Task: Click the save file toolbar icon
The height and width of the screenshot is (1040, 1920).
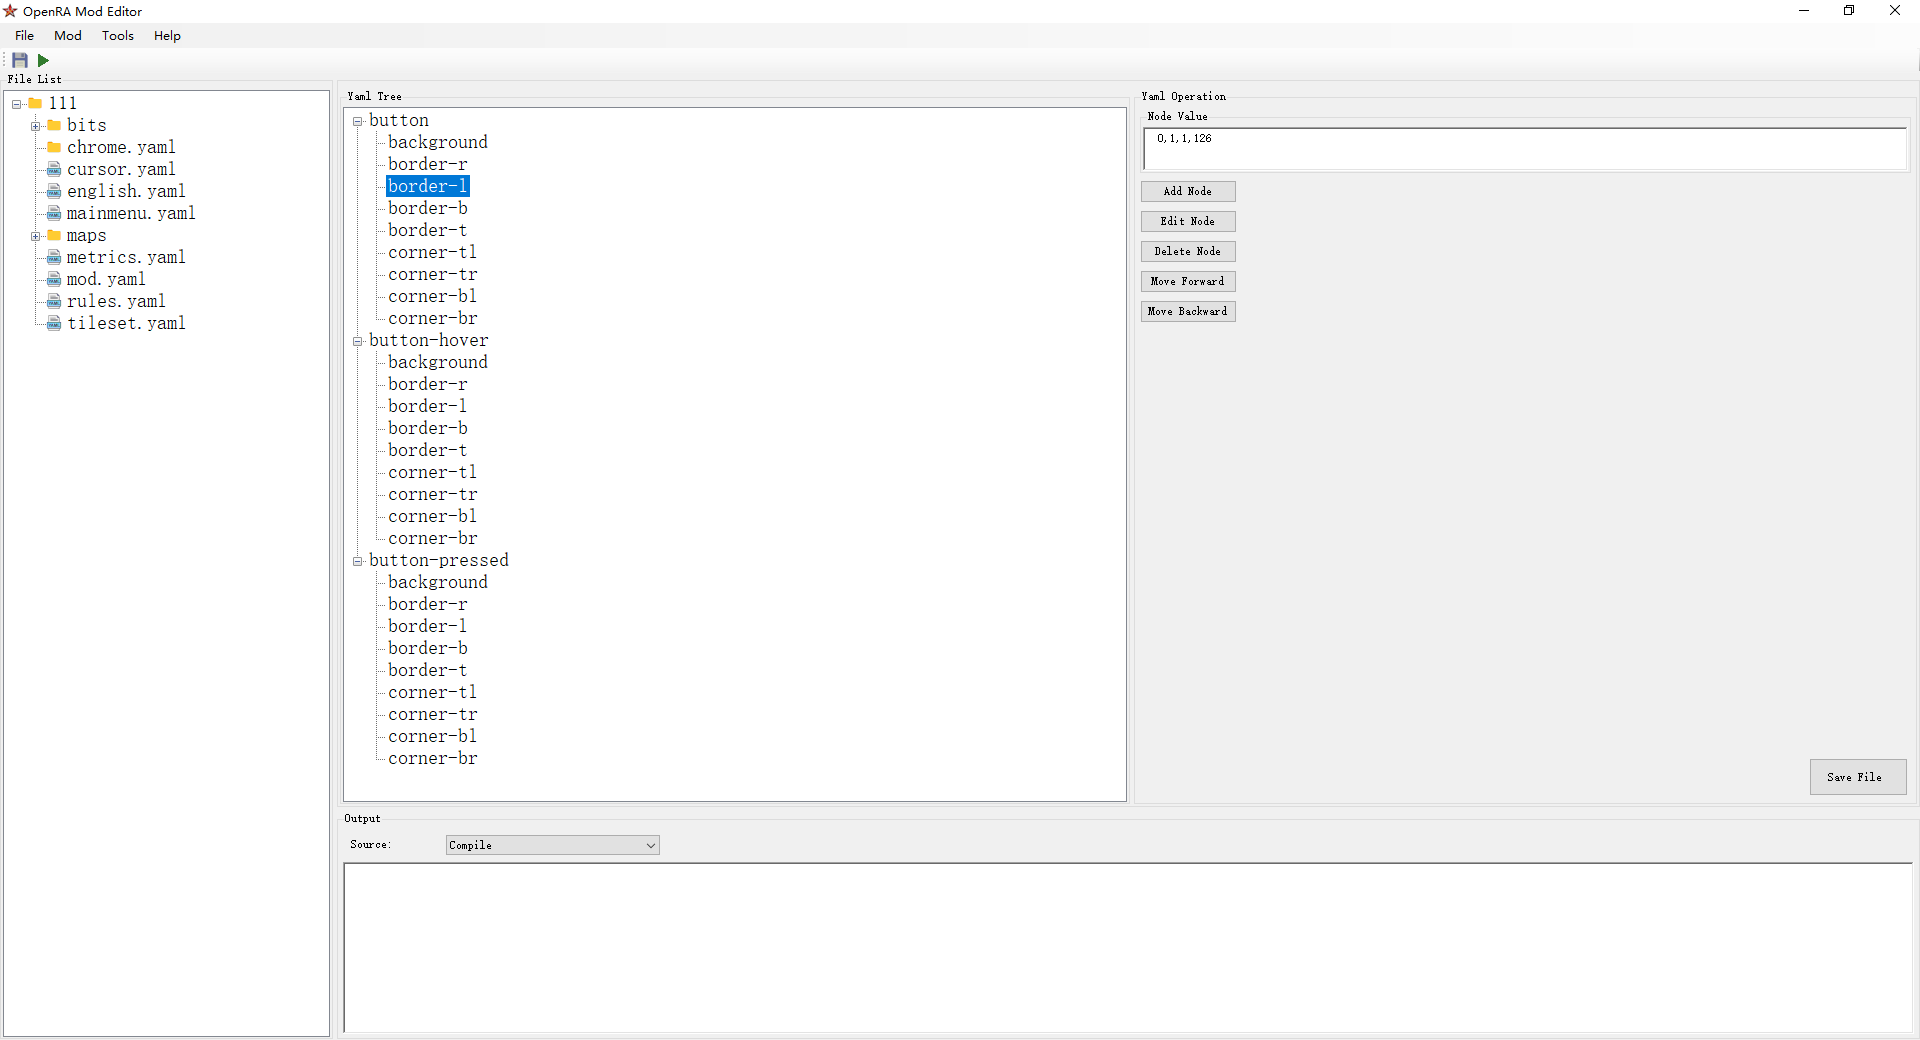Action: pos(18,60)
